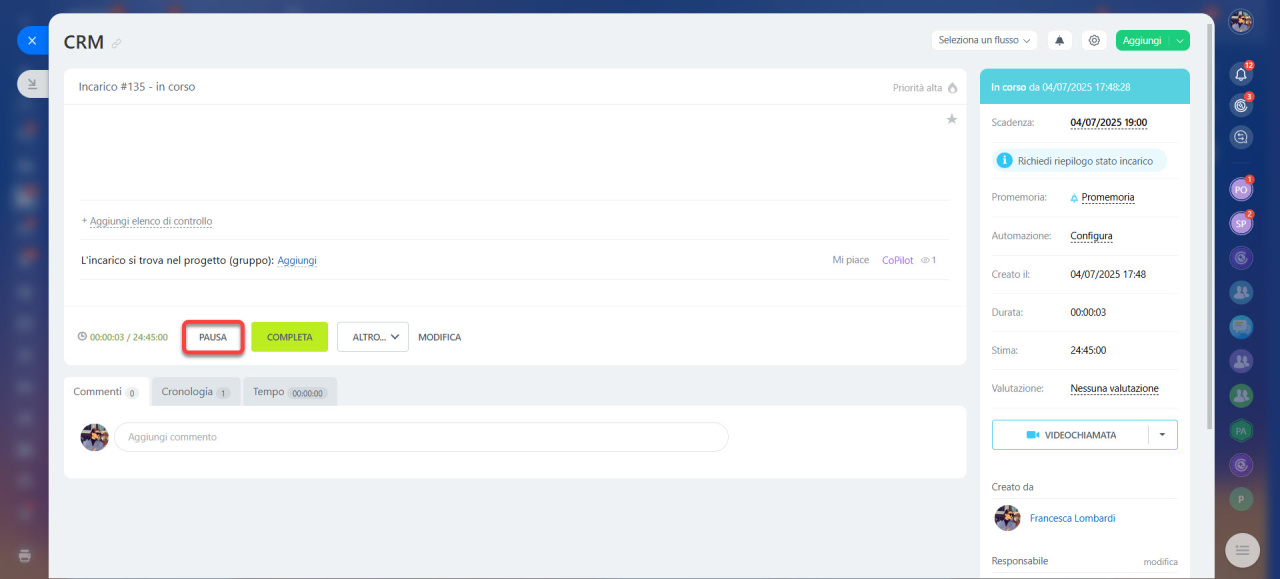Toggle Priorità alta flame icon
1280x579 pixels.
click(953, 88)
